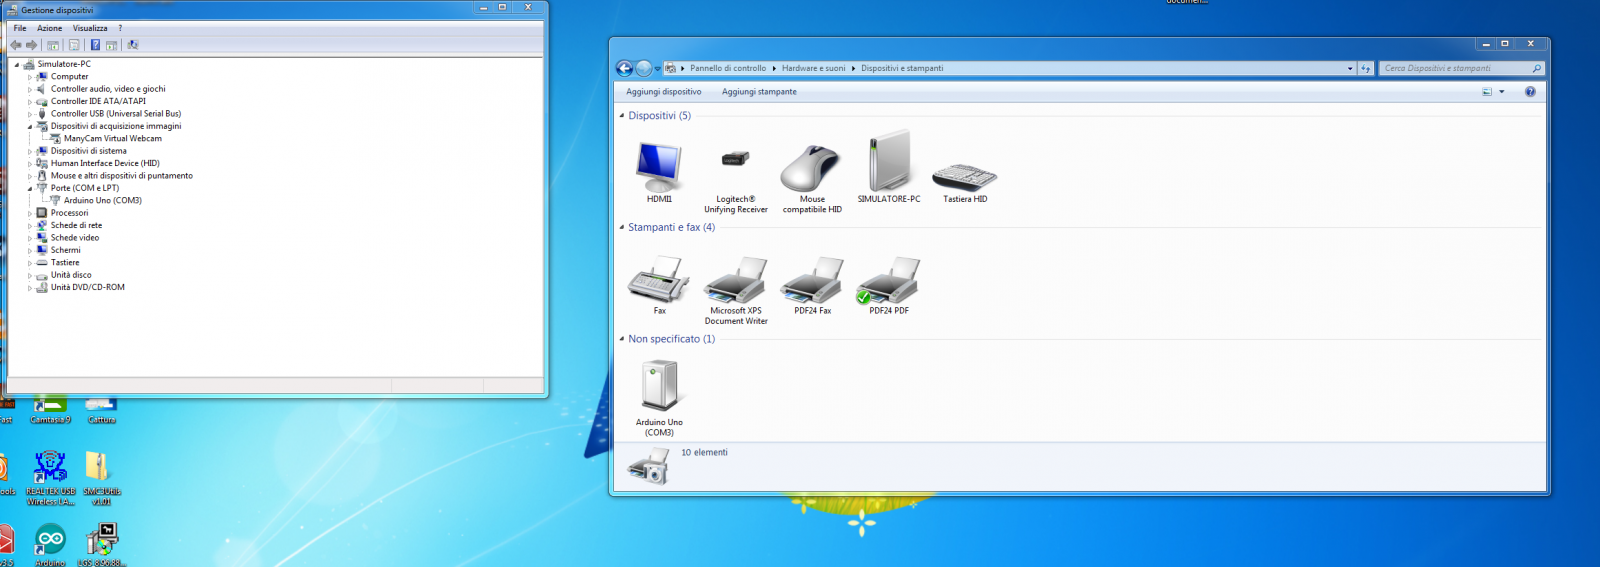This screenshot has width=1600, height=567.
Task: Click Dispositivi e stampanti breadcrumb segment
Action: pyautogui.click(x=902, y=68)
